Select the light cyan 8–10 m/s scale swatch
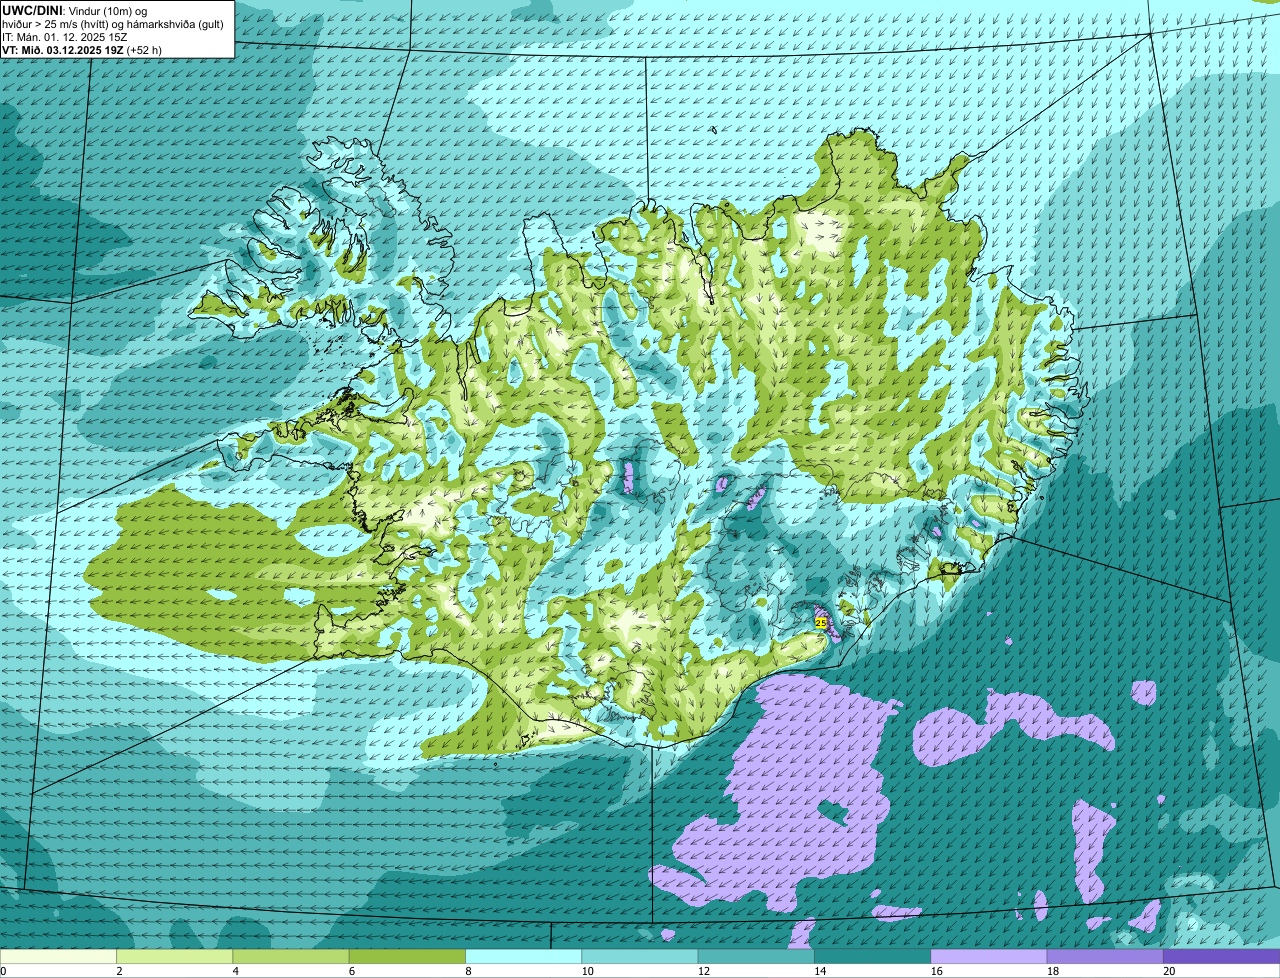 [x=523, y=957]
